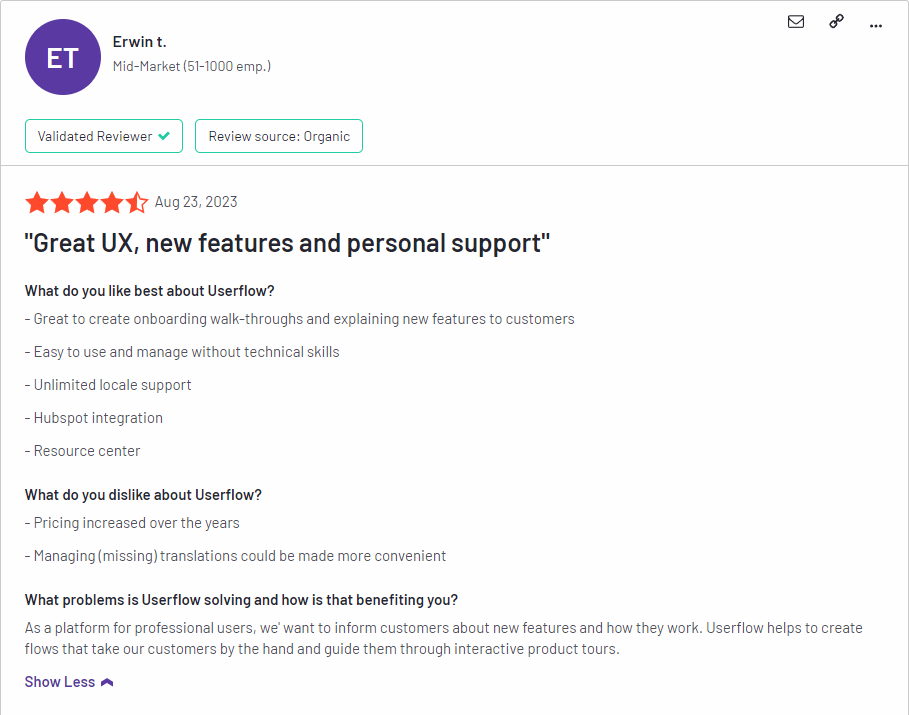Click the "dislike about Userflow" heading
Screen dimensions: 909x715
pyautogui.click(x=143, y=495)
